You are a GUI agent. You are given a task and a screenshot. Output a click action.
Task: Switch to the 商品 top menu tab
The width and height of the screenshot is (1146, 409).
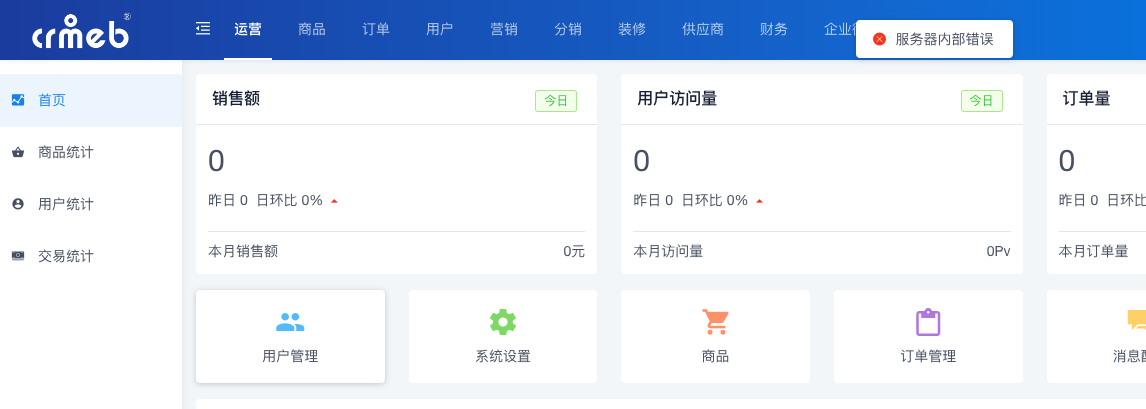[312, 29]
